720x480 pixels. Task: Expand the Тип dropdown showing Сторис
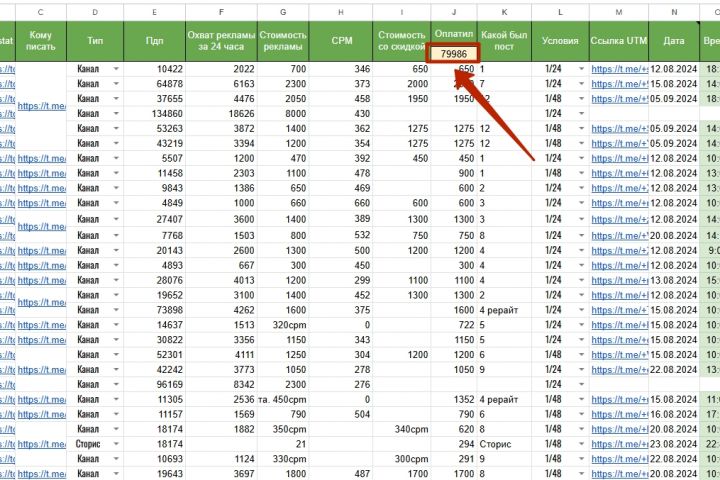(x=116, y=444)
